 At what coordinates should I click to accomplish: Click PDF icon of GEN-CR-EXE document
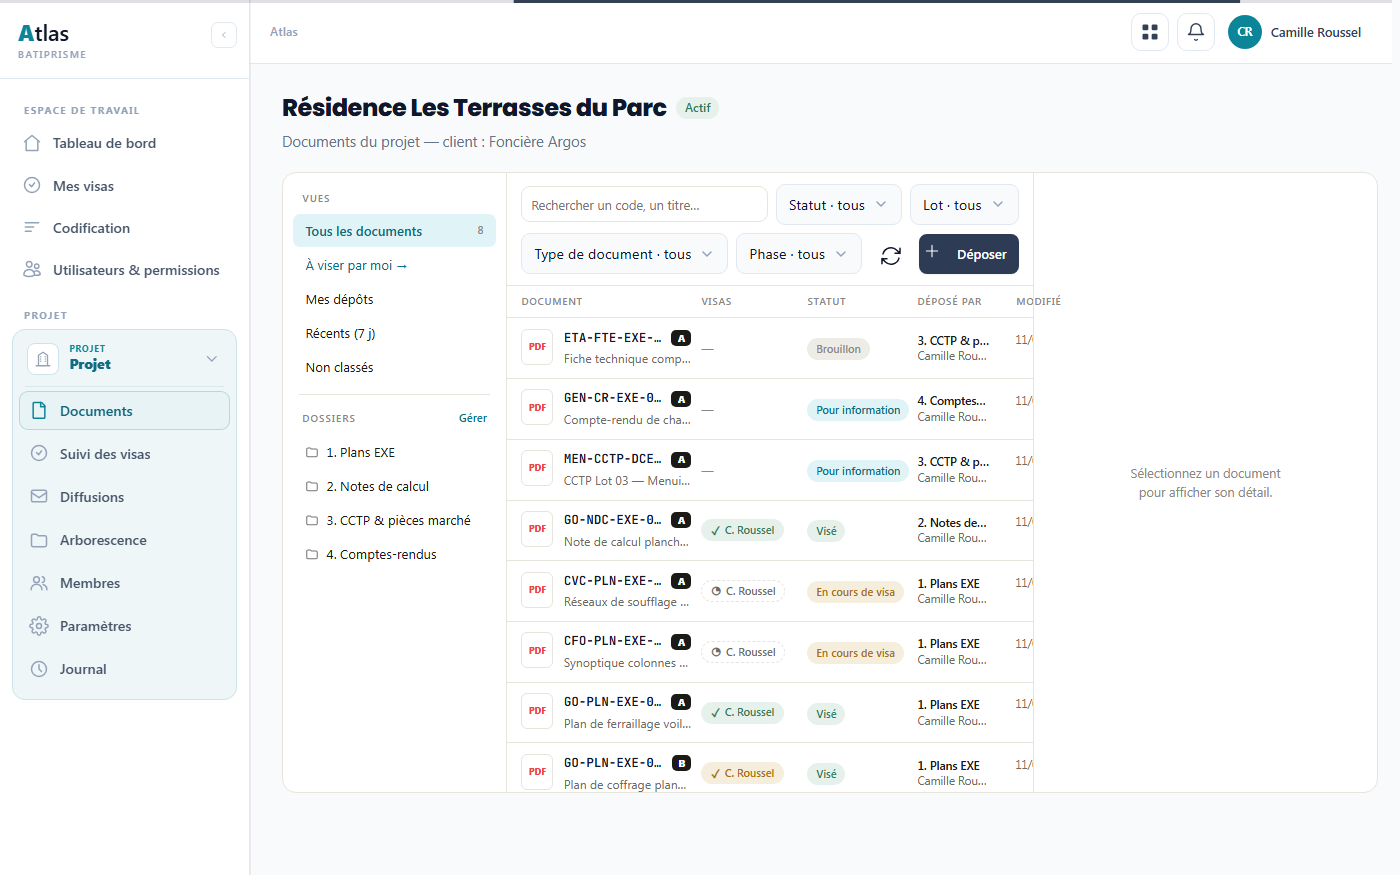pos(537,408)
